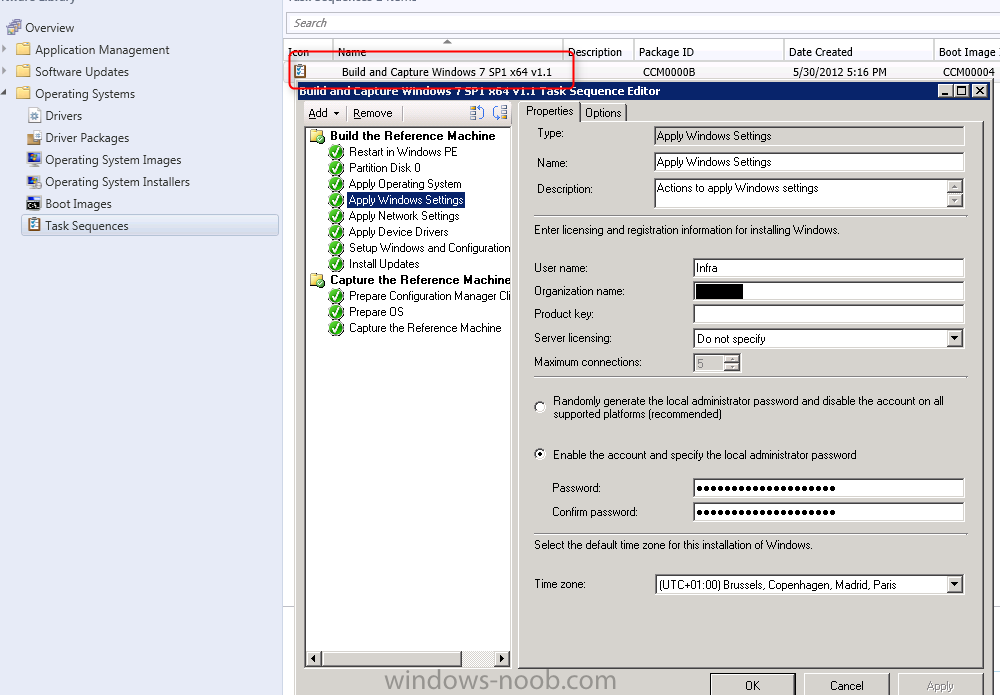Click the Application Management folder icon

point(24,49)
